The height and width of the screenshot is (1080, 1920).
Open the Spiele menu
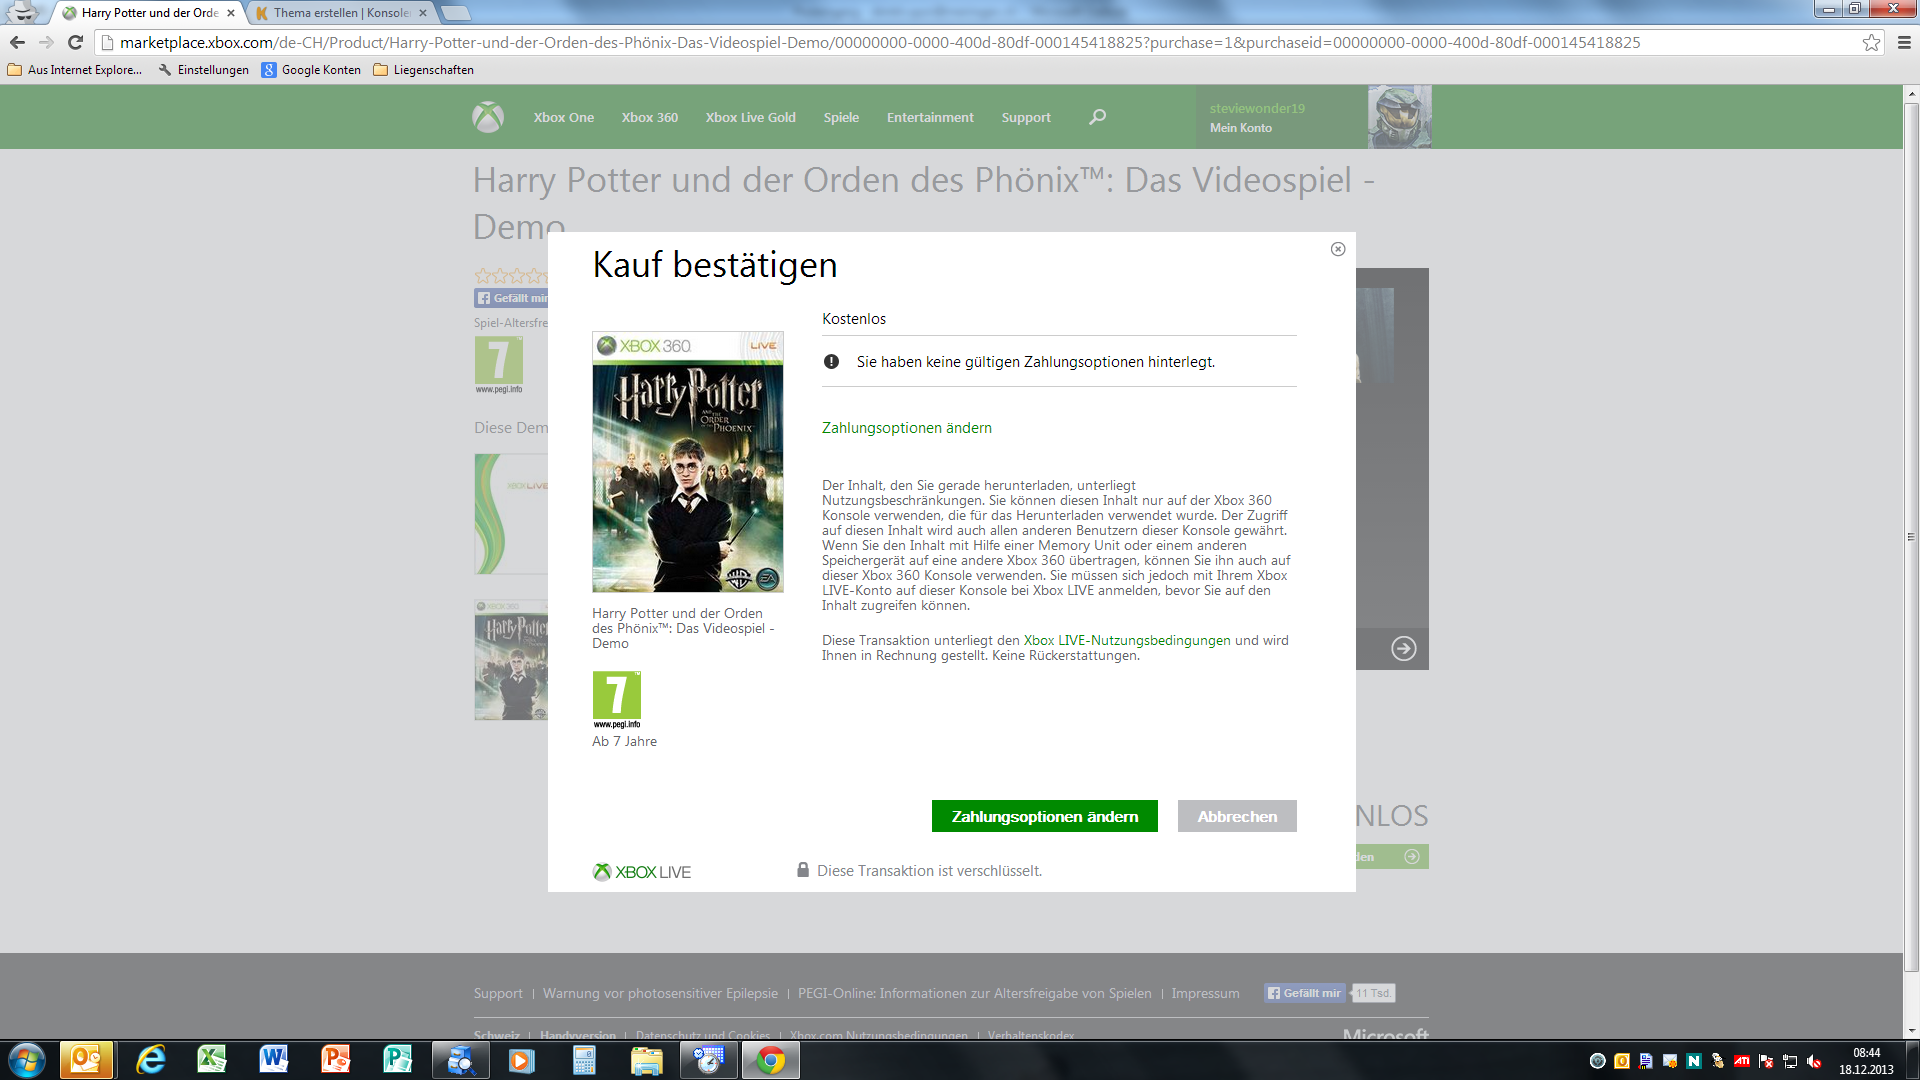(841, 117)
